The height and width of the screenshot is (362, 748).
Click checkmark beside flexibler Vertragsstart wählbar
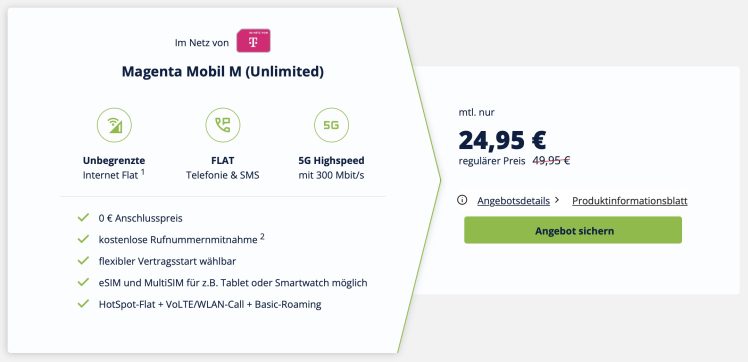pos(83,261)
